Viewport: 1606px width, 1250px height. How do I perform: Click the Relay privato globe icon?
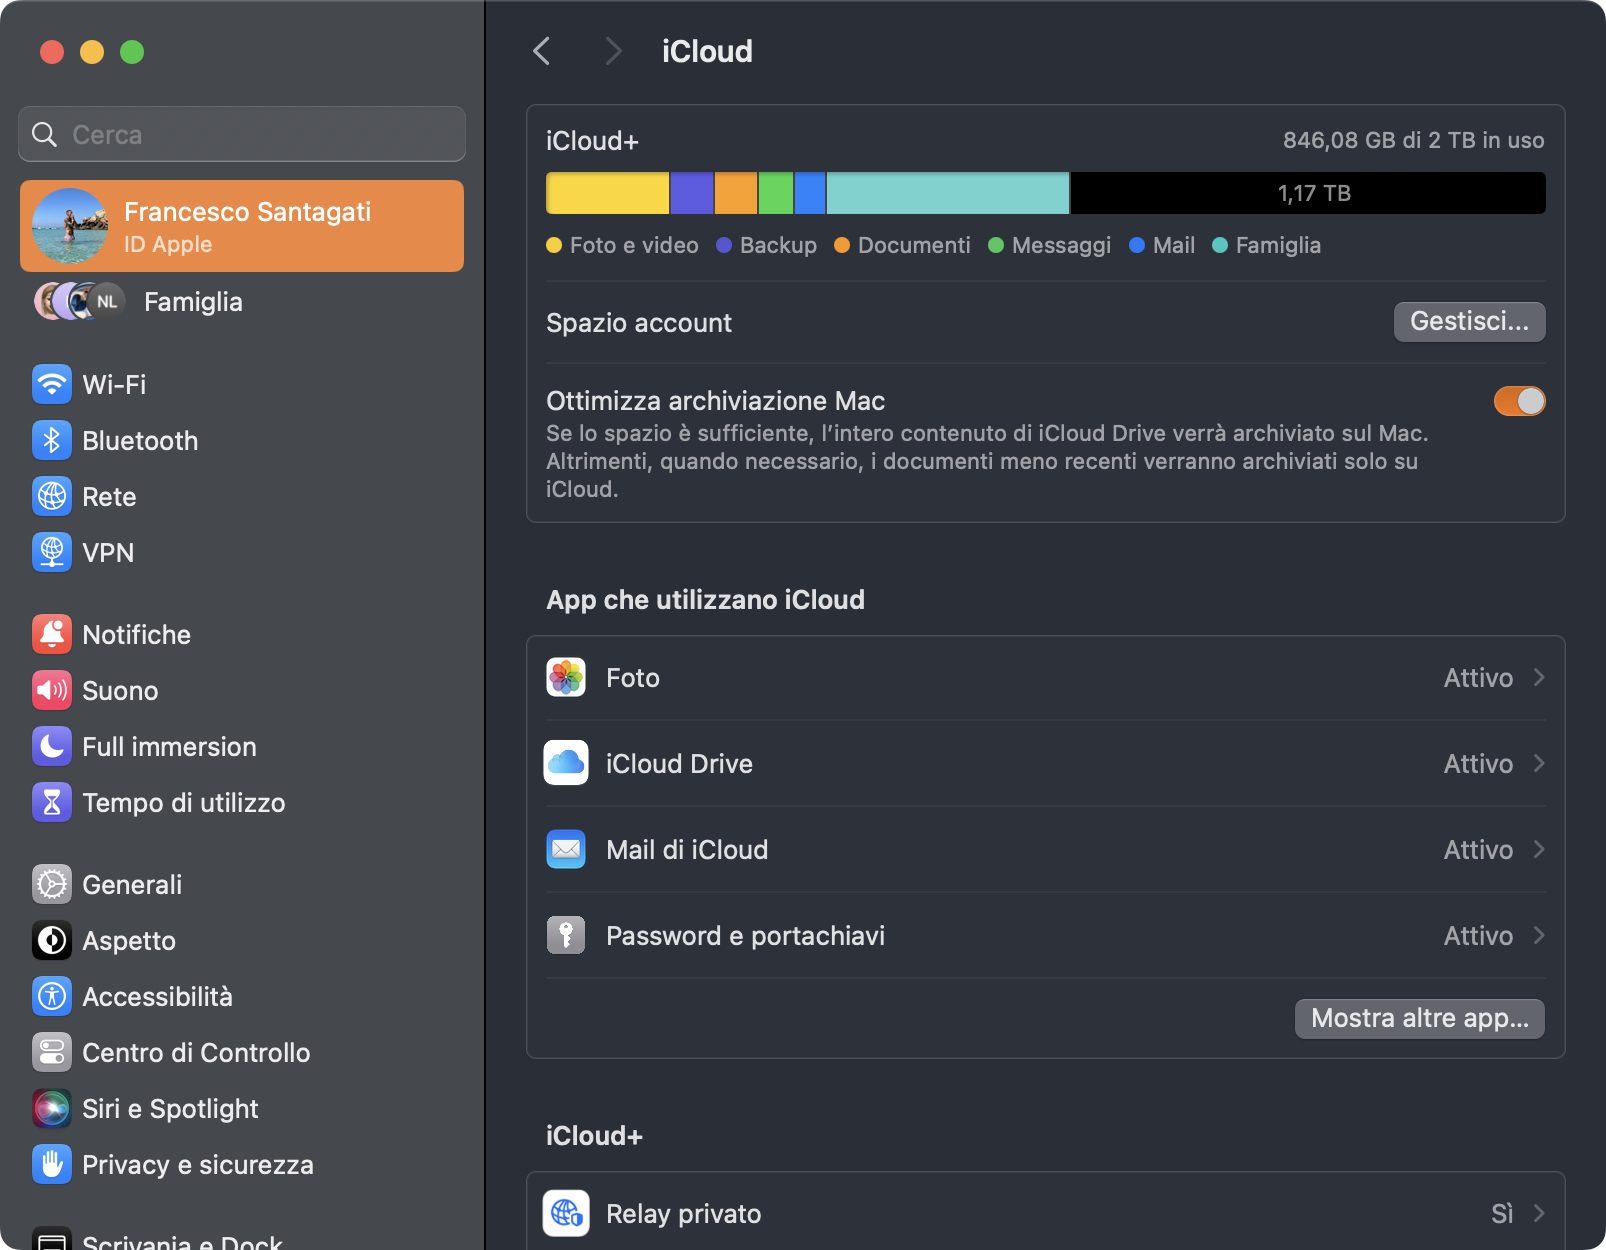click(x=566, y=1213)
